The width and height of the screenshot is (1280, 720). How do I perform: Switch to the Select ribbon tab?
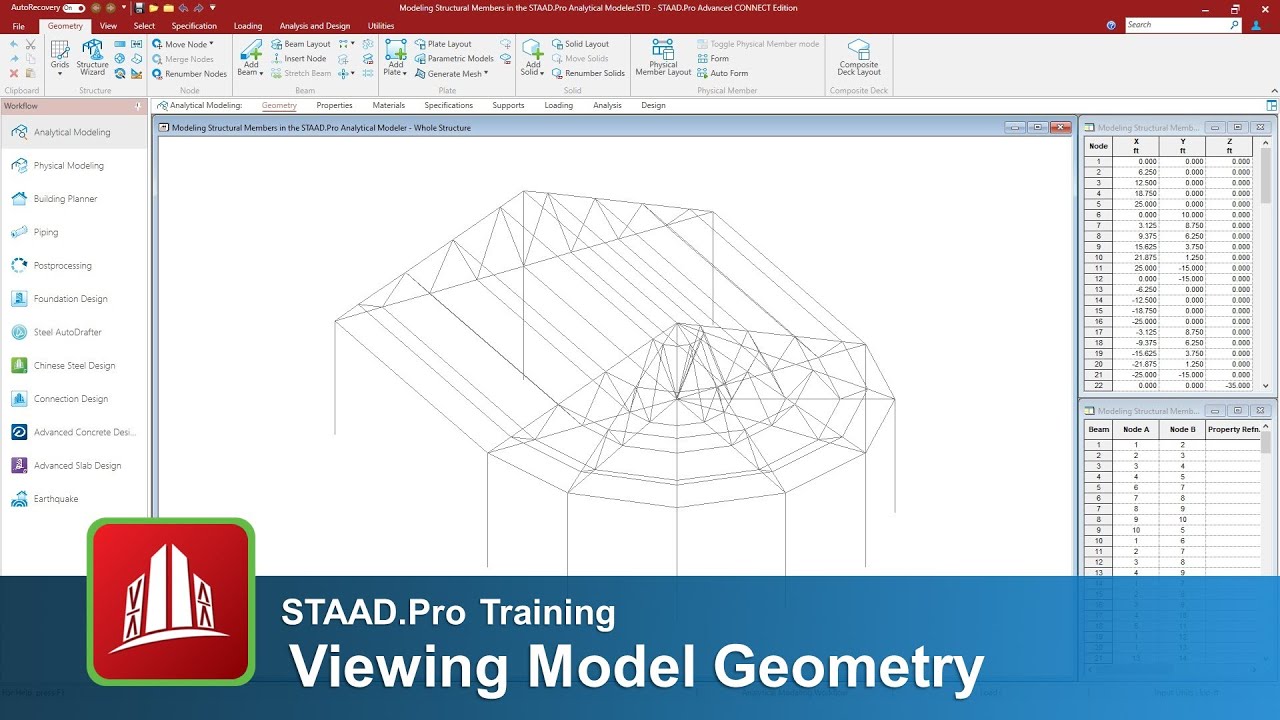point(144,26)
